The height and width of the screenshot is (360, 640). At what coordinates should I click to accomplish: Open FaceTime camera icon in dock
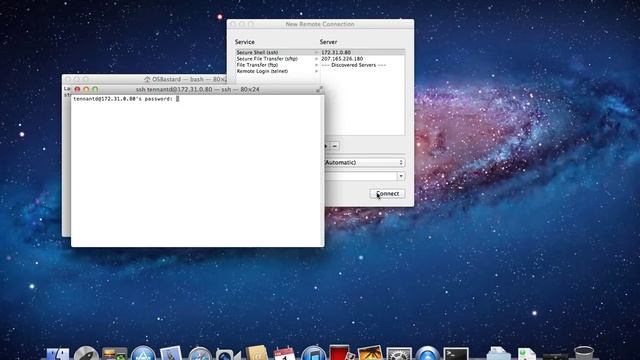click(x=228, y=354)
